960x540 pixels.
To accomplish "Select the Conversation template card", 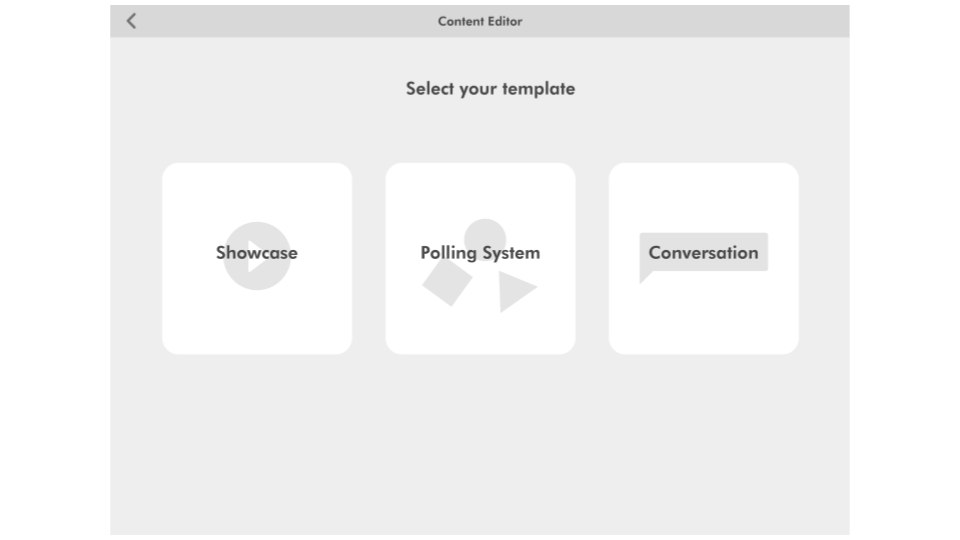I will click(x=703, y=258).
